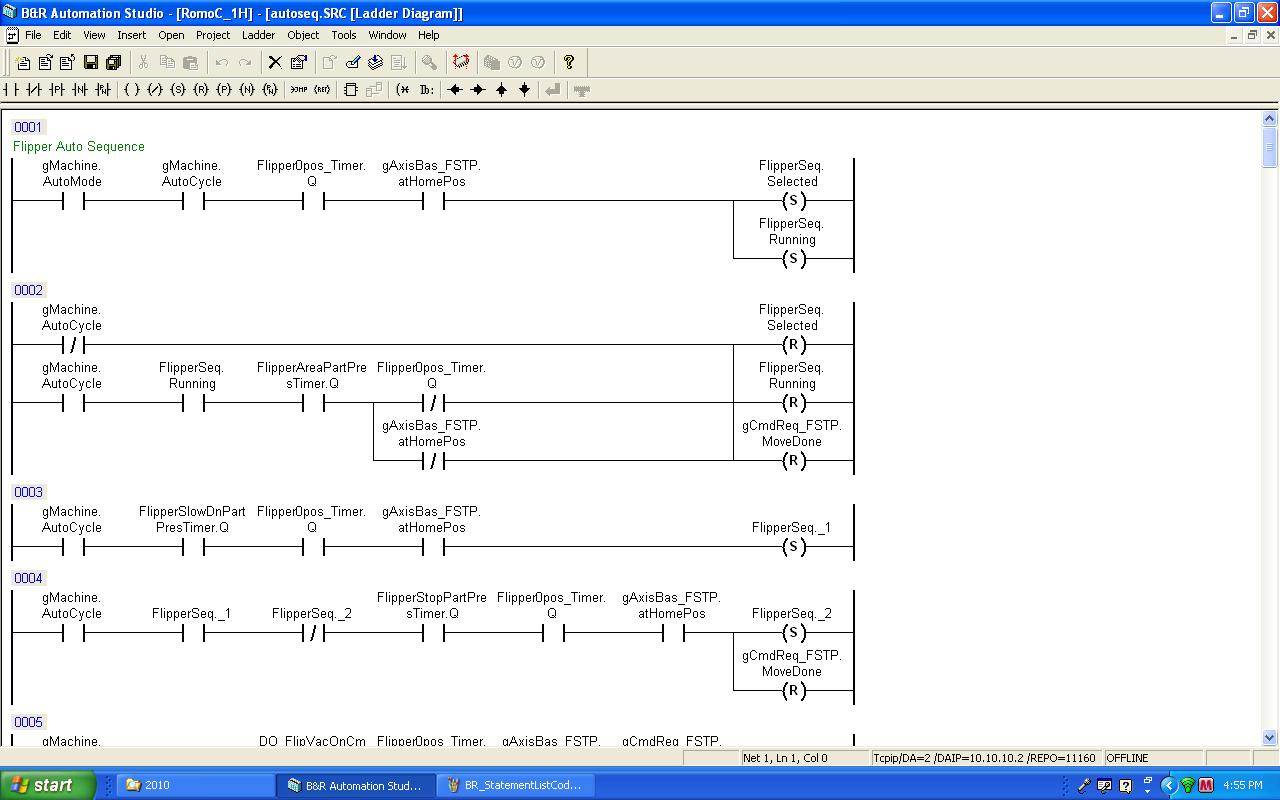Viewport: 1280px width, 800px height.
Task: Click the Save All toolbar icon
Action: click(x=113, y=62)
